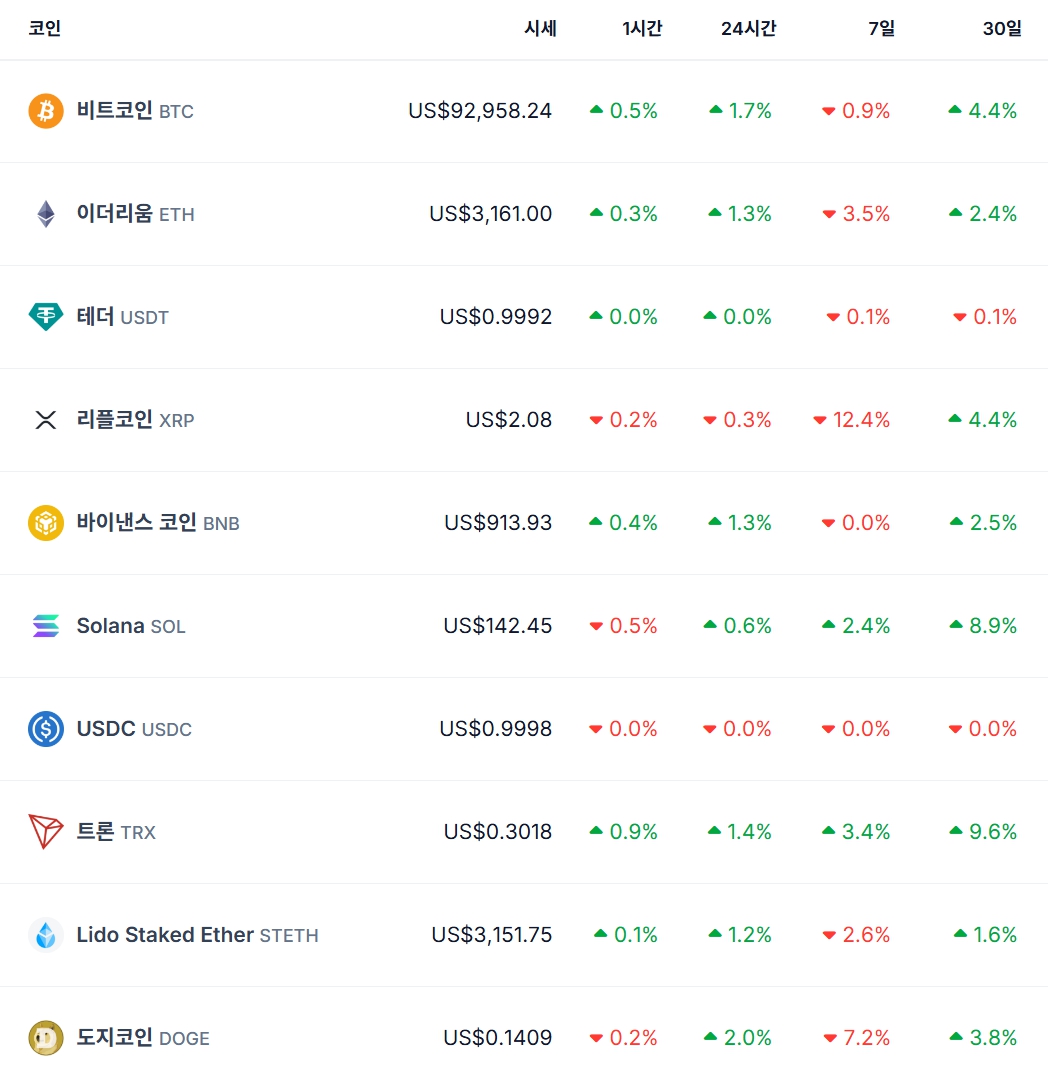This screenshot has width=1048, height=1082.
Task: Click the 코인 column header
Action: (x=45, y=29)
